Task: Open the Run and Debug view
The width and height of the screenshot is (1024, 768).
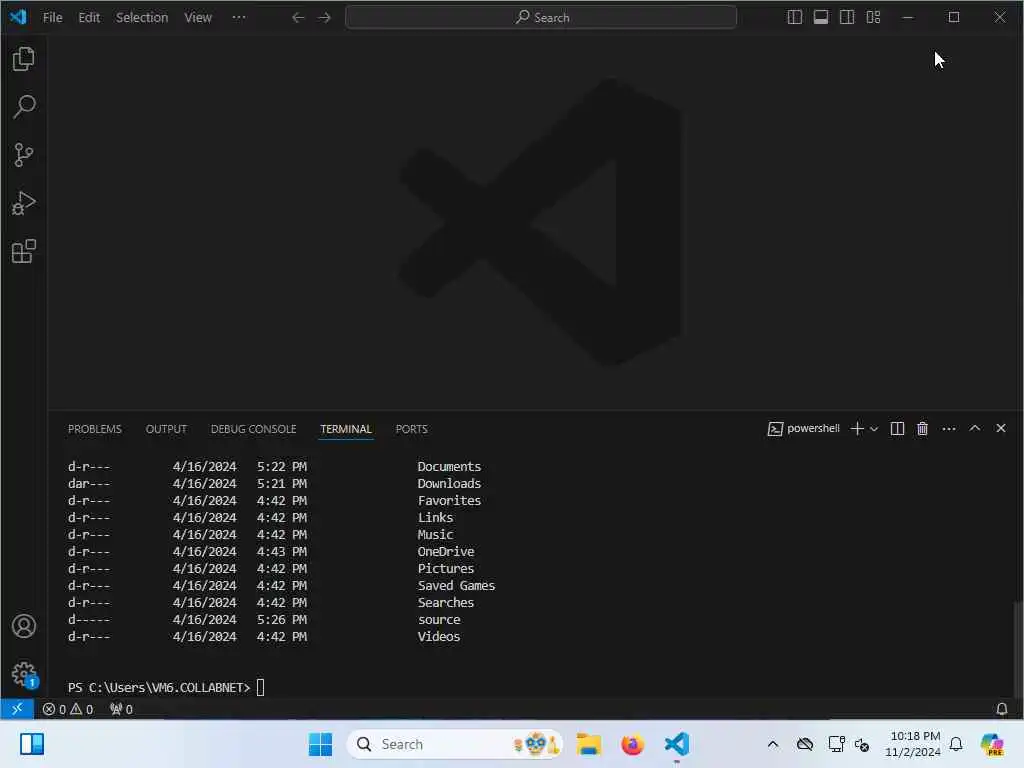Action: [24, 203]
